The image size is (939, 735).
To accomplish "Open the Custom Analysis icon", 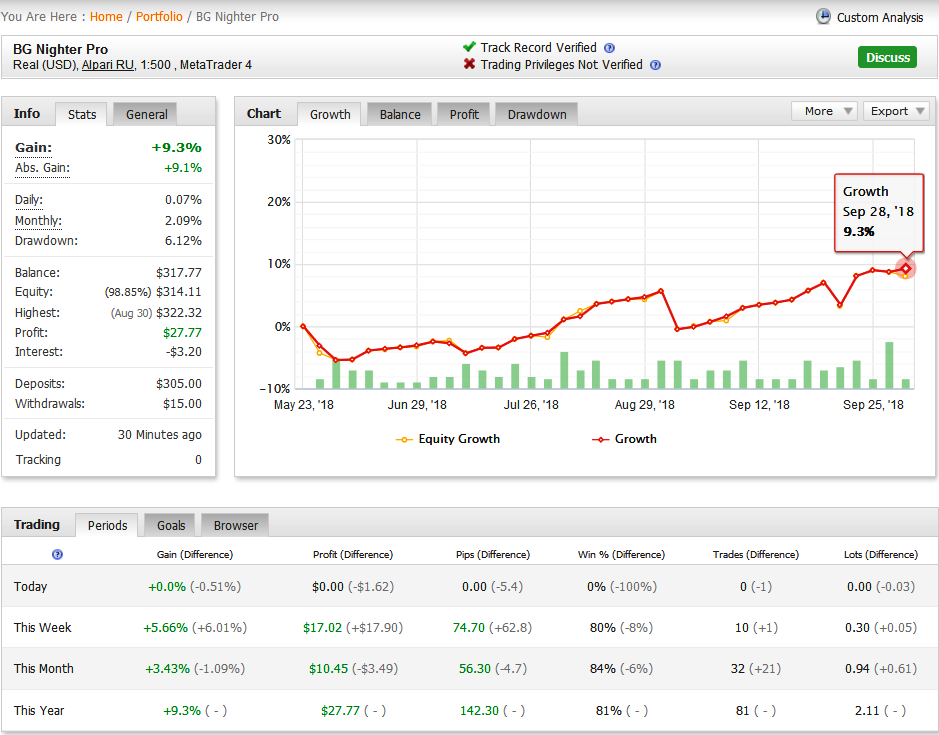I will [x=823, y=16].
